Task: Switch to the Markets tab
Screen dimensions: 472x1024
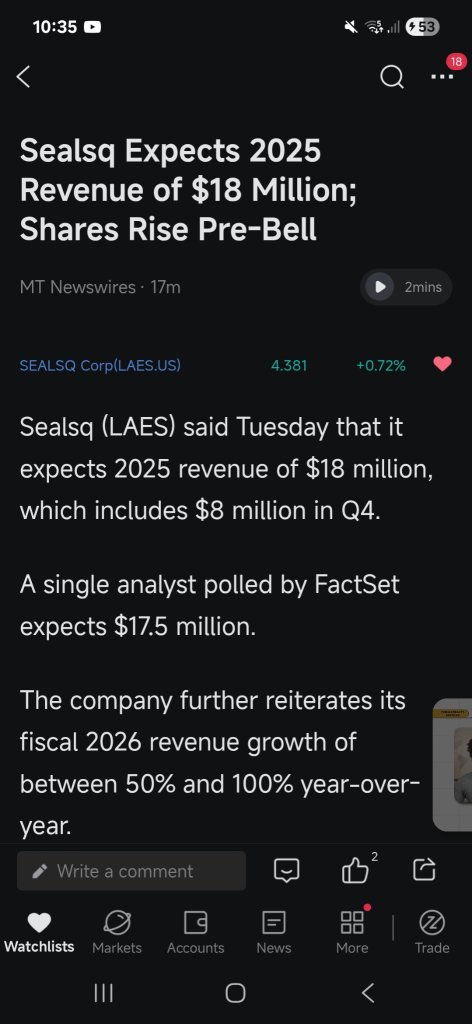Action: point(117,932)
